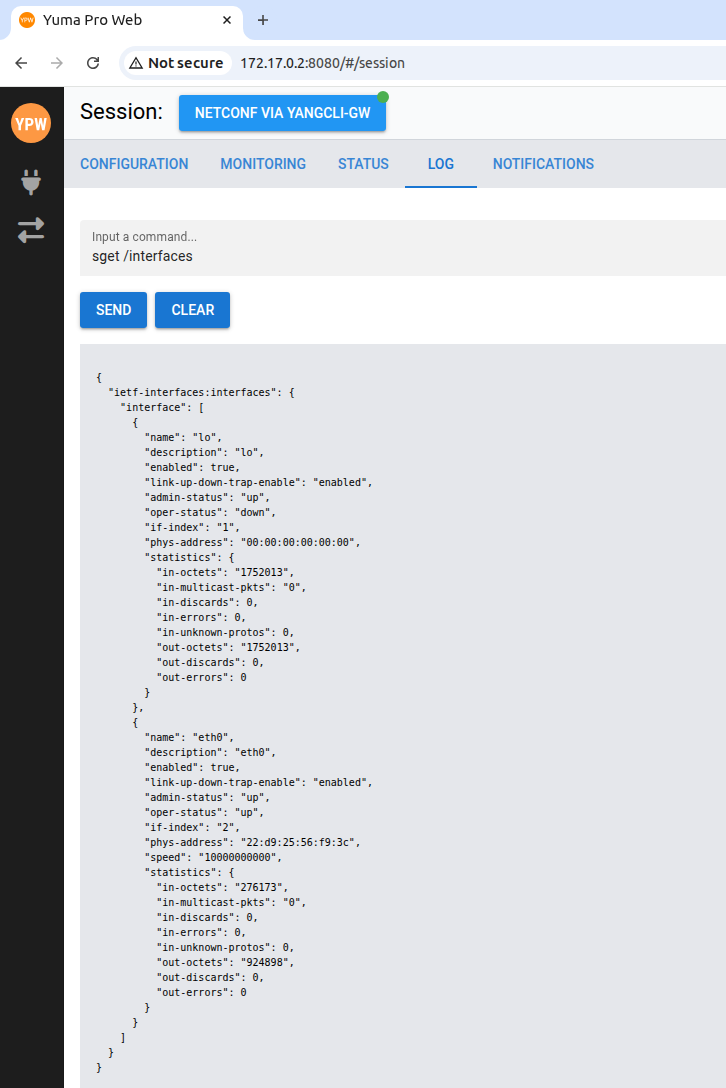Open a new browser tab
726x1088 pixels.
[x=262, y=19]
